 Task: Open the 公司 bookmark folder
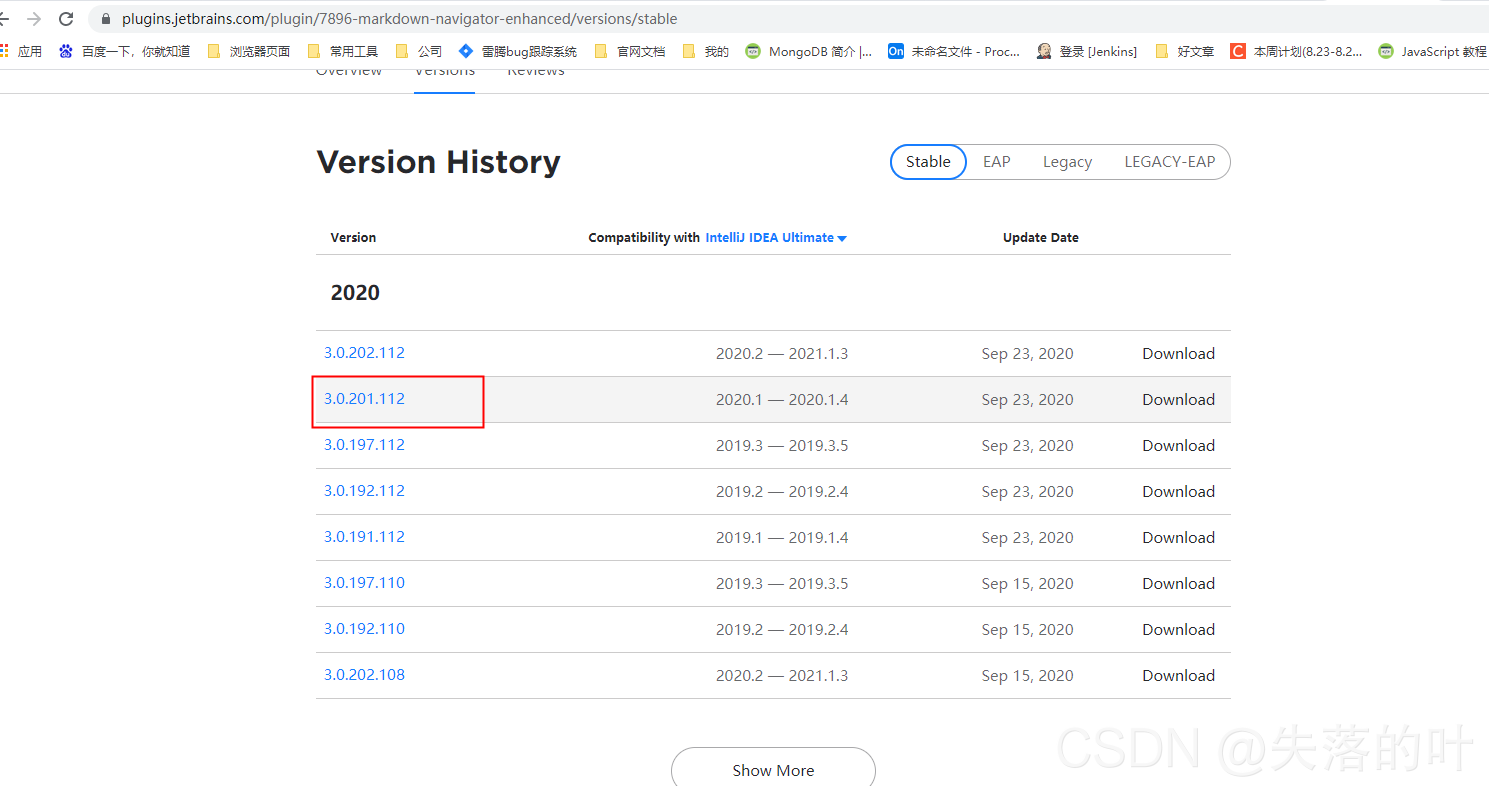coord(419,51)
